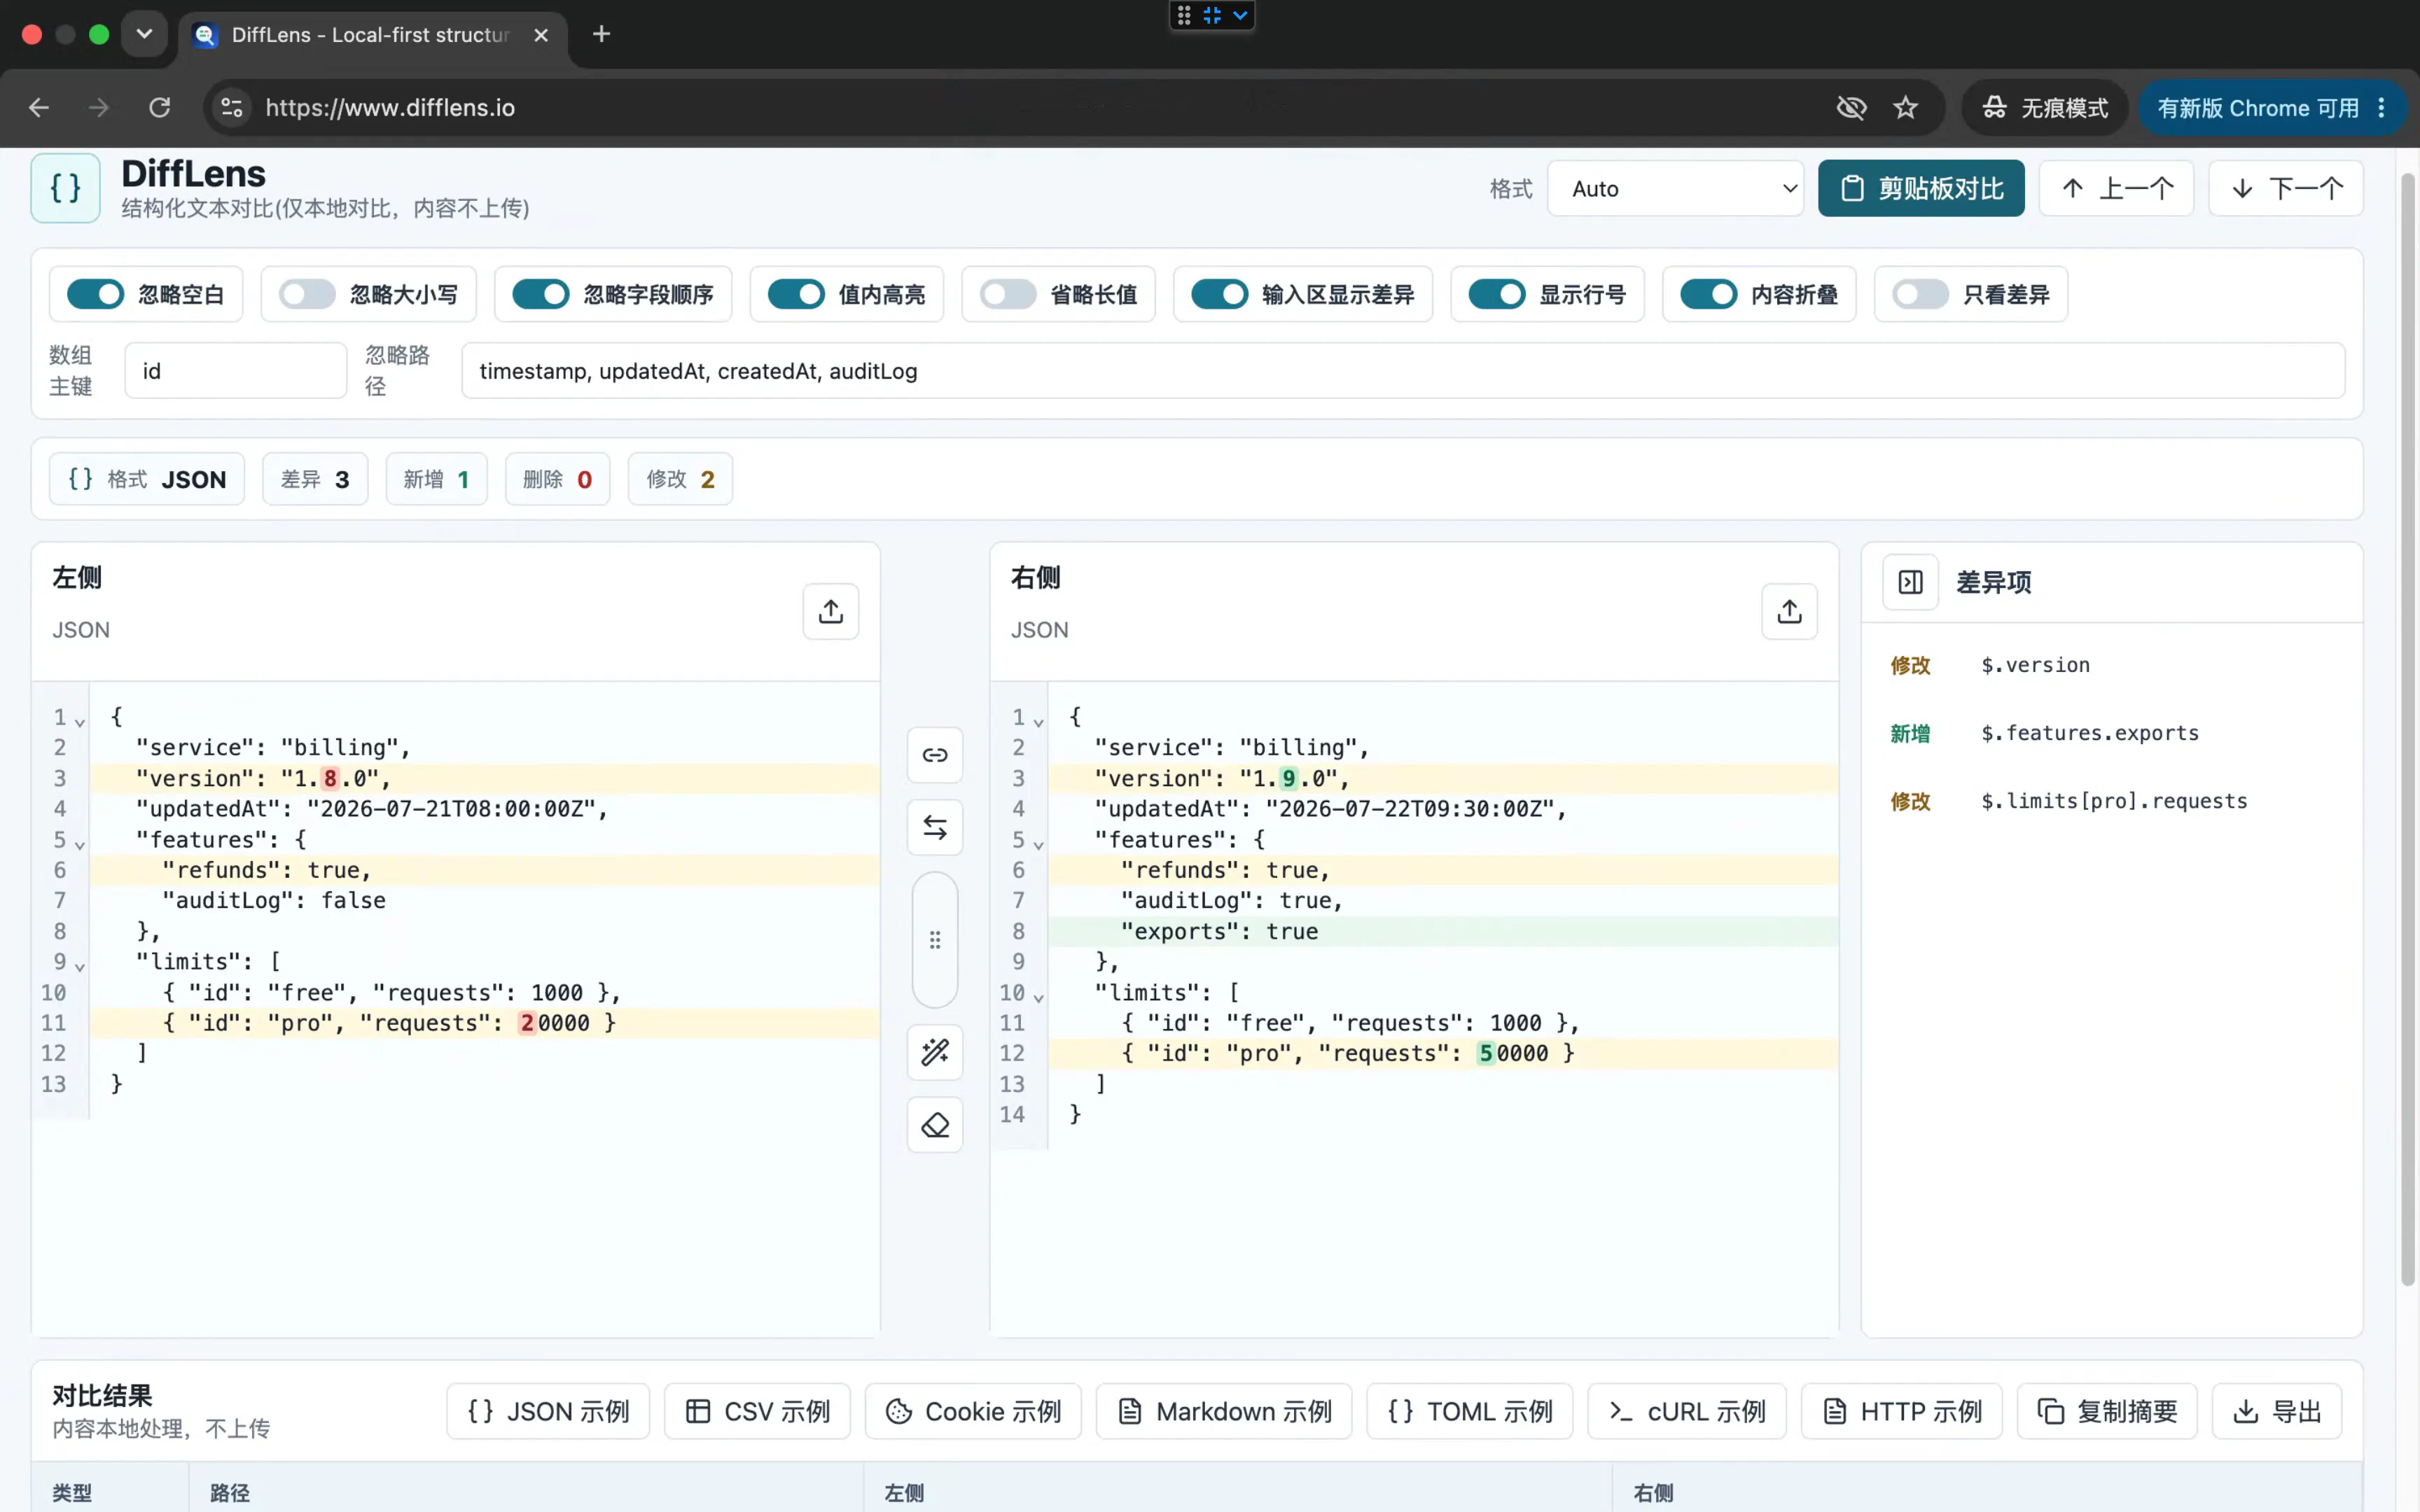Toggle 值内高亮 switch
The width and height of the screenshot is (2420, 1512).
796,294
